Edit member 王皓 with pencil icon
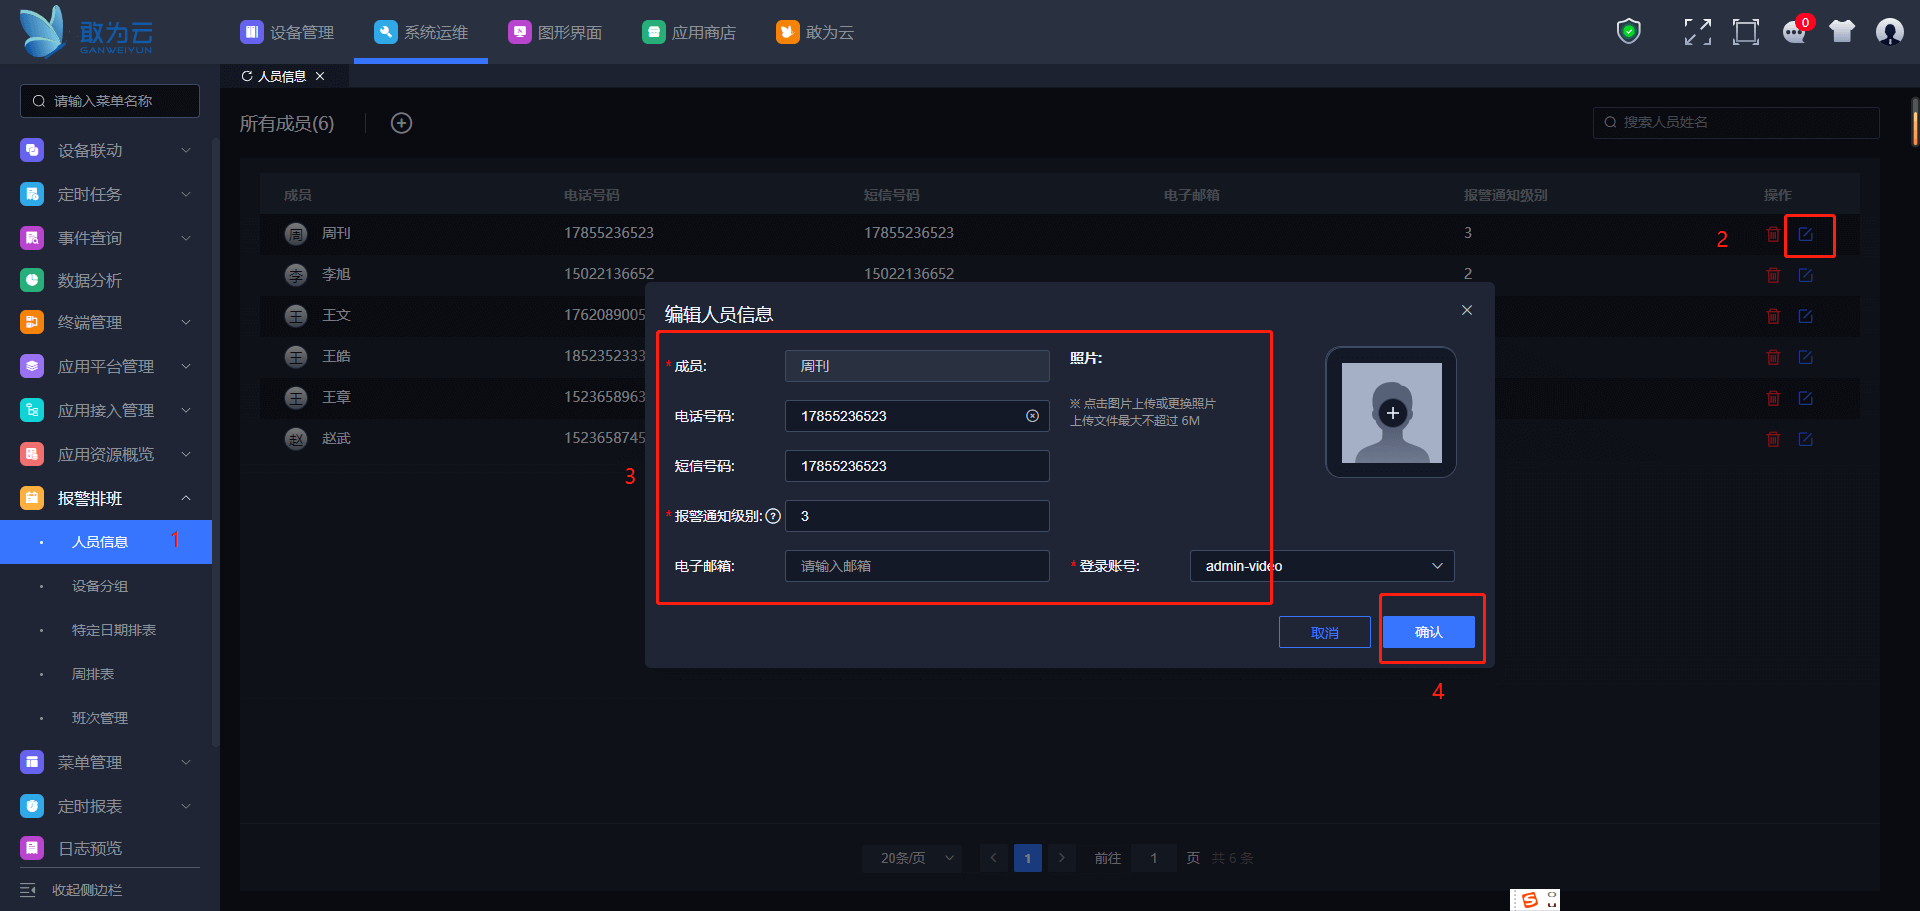The image size is (1920, 911). click(1806, 357)
